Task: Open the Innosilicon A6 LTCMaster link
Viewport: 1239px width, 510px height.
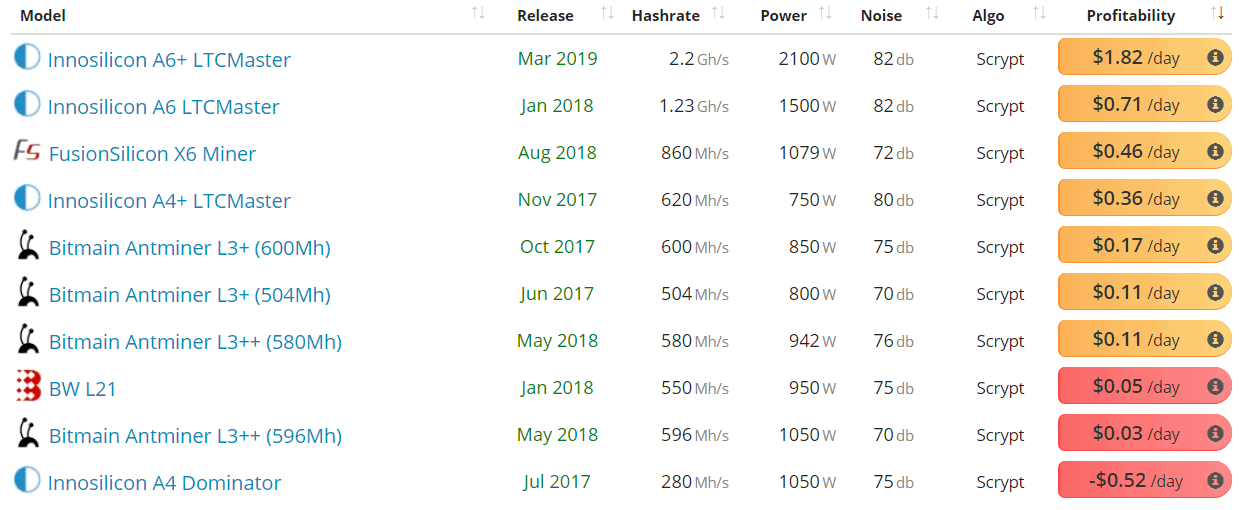Action: [x=163, y=106]
